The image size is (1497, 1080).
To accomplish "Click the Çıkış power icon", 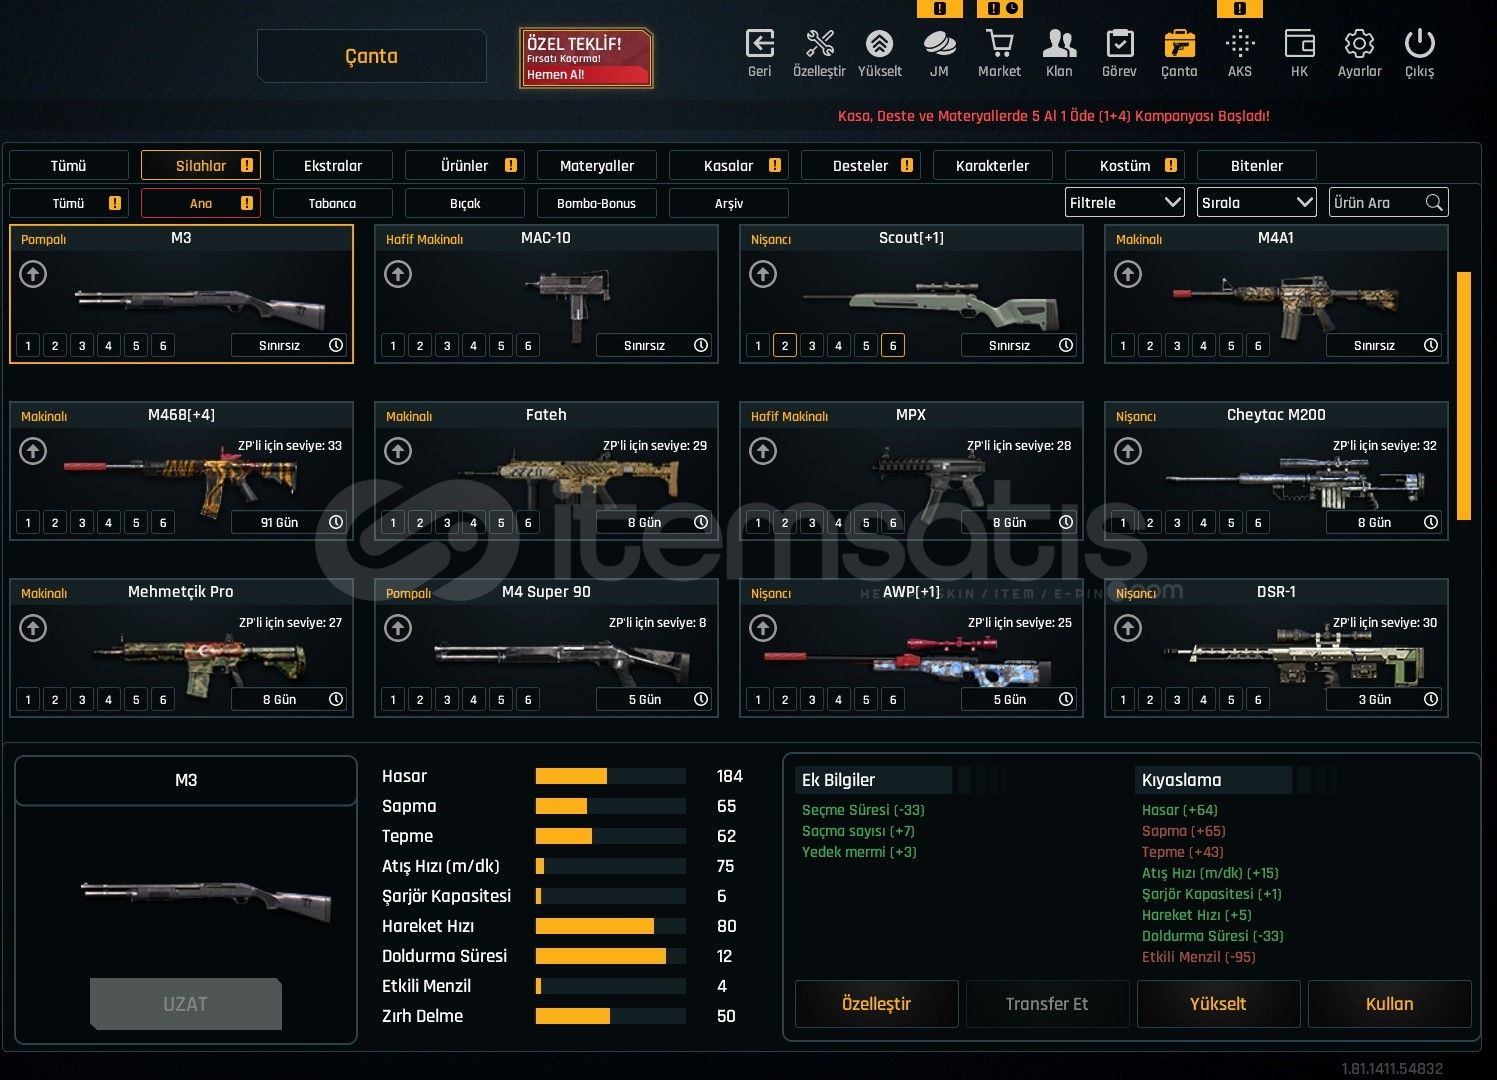I will coord(1419,44).
